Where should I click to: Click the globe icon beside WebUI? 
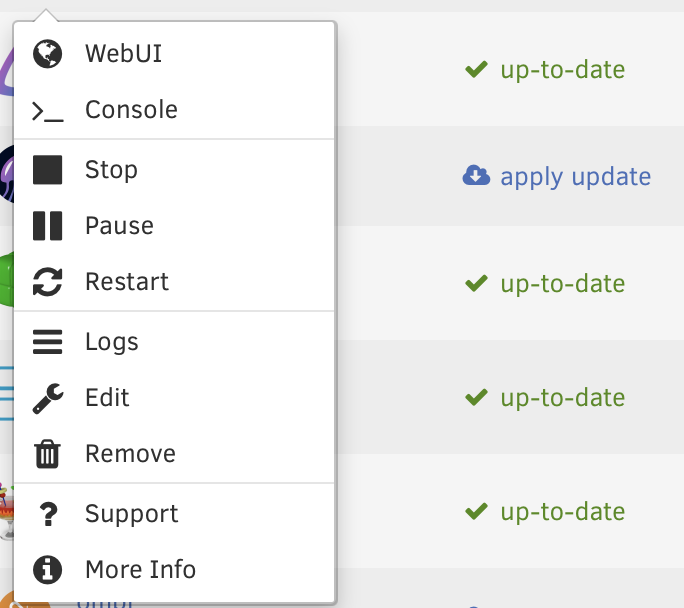(48, 54)
